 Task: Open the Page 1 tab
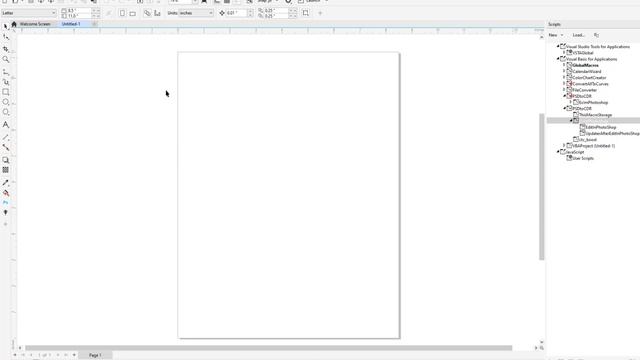(95, 355)
